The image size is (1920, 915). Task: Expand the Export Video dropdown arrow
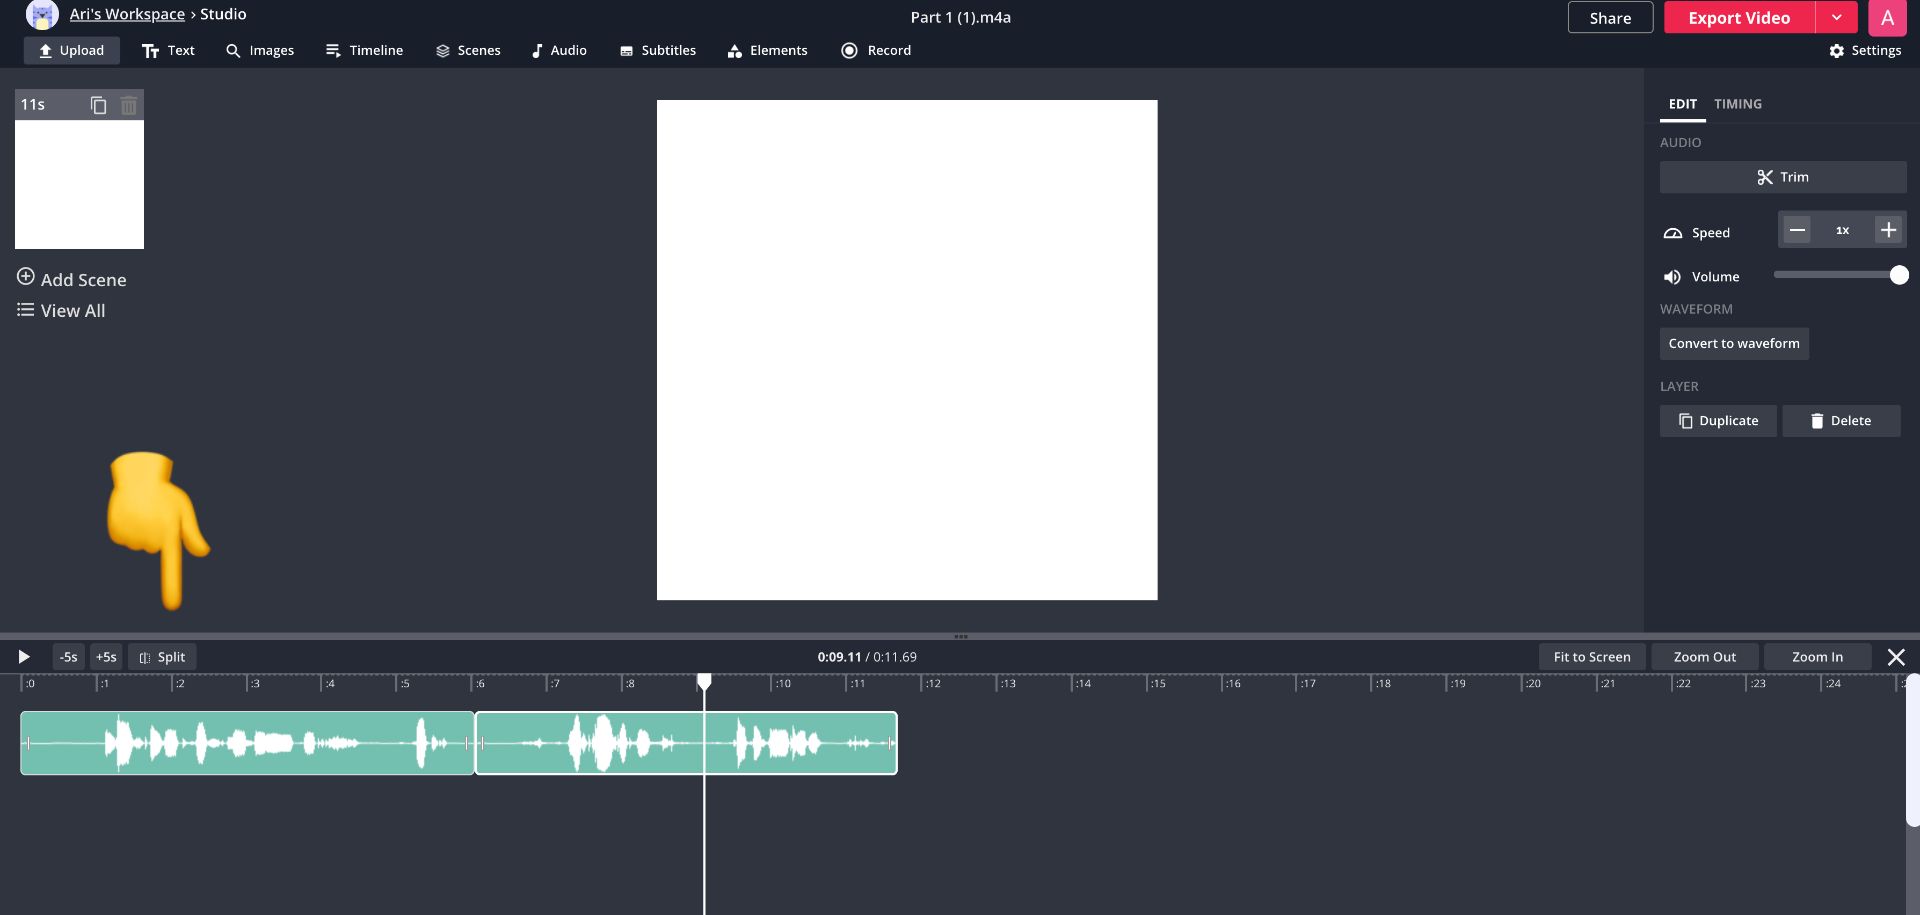(1836, 18)
